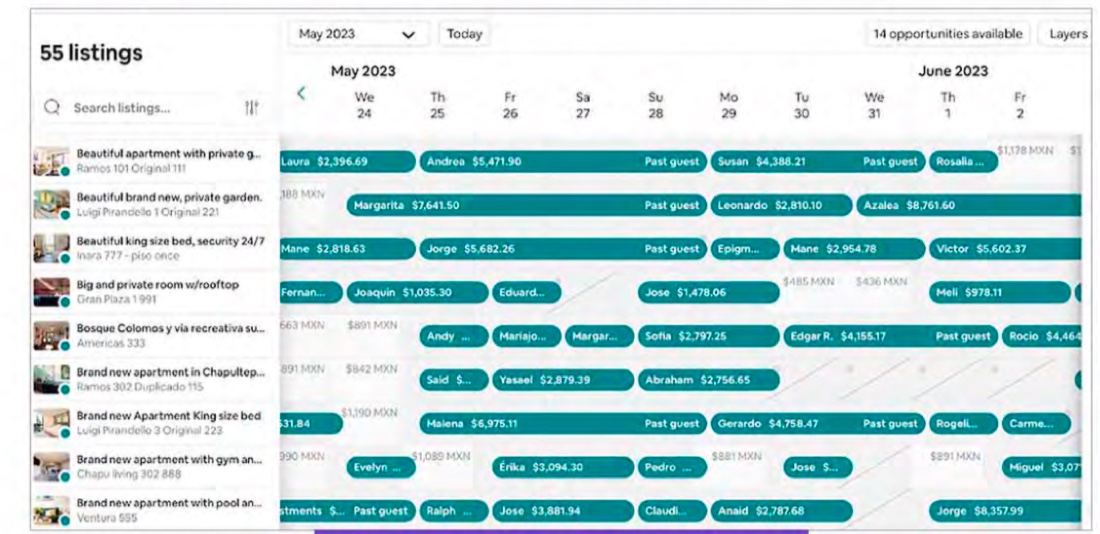Open Gerardo $4,758.47 reservation

pos(818,424)
